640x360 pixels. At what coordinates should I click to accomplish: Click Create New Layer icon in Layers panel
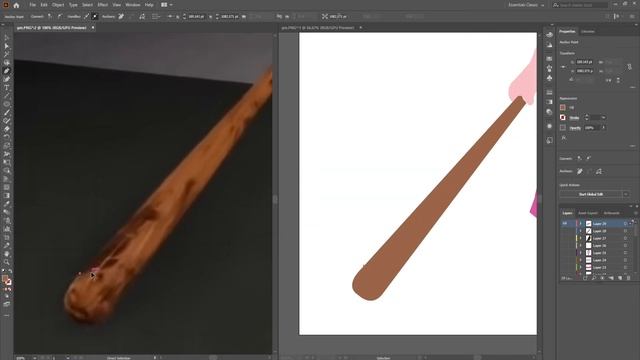pyautogui.click(x=620, y=278)
